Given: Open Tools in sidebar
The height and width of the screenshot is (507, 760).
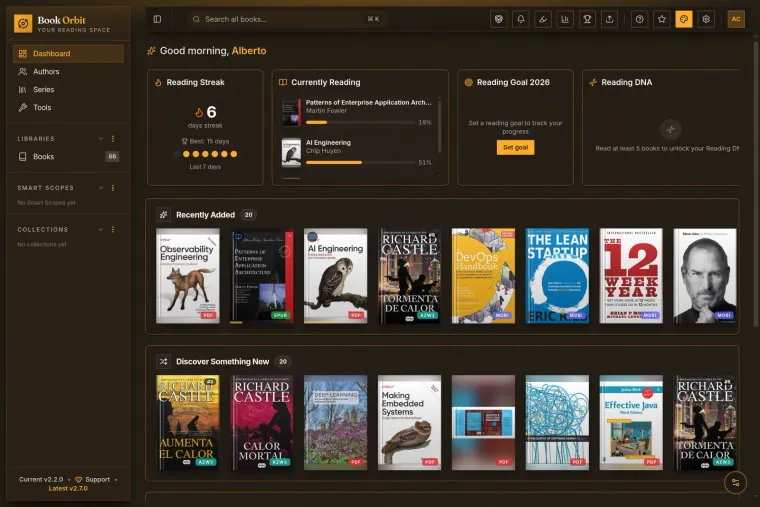Looking at the screenshot, I should click(68, 108).
